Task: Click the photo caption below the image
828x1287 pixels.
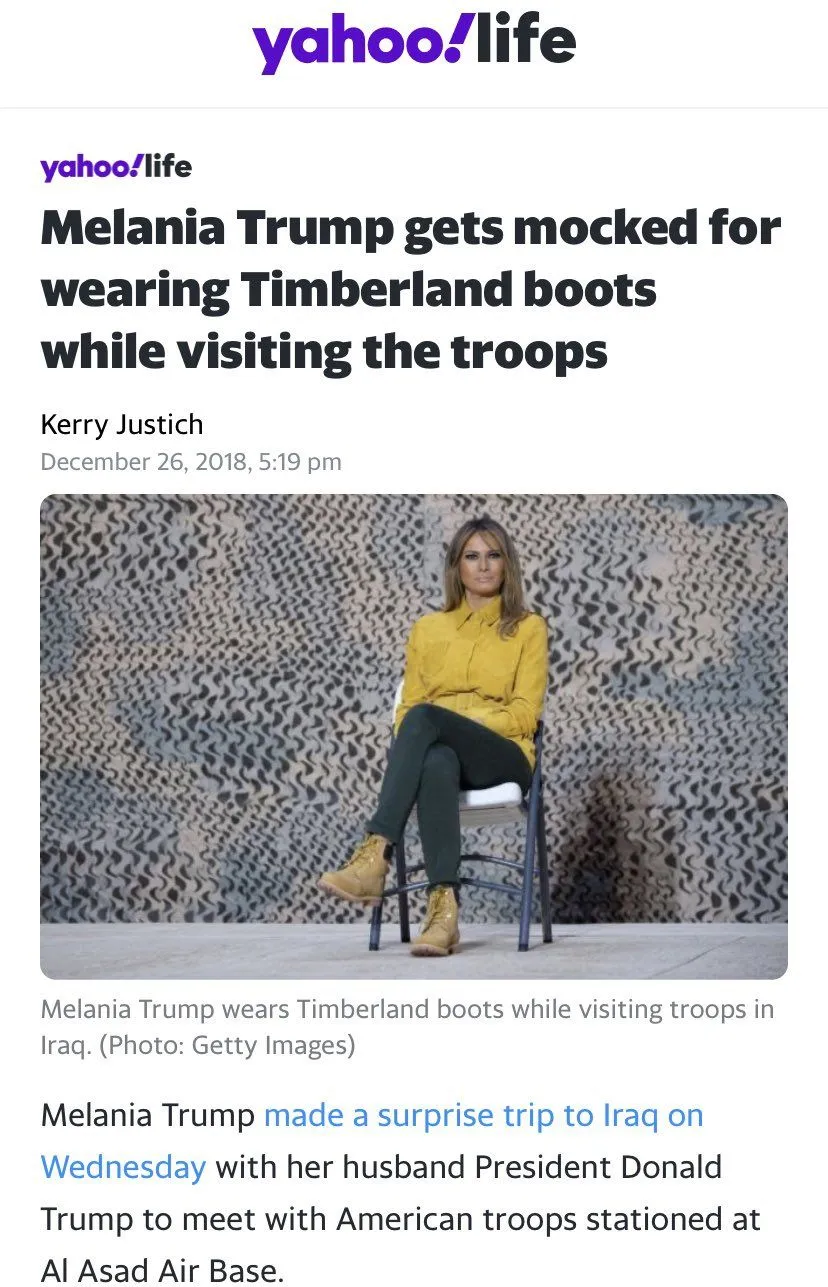Action: pos(407,1027)
